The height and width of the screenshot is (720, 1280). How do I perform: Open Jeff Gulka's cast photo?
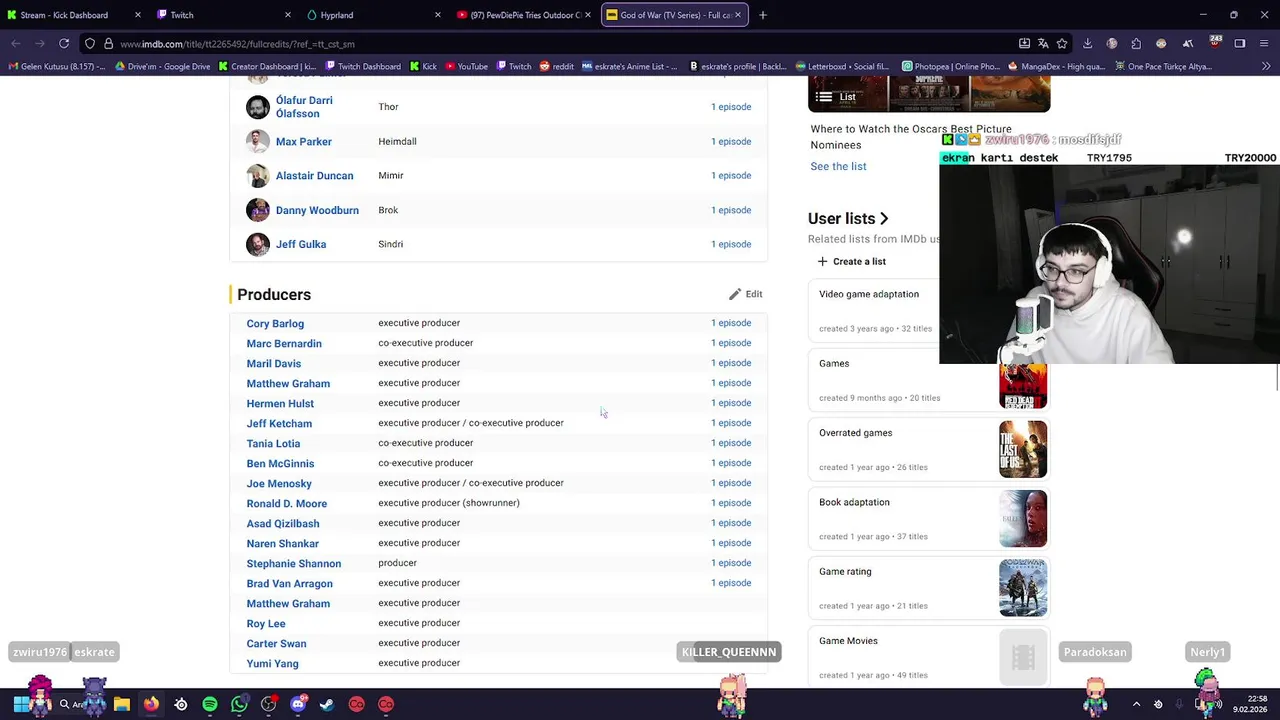tap(258, 244)
